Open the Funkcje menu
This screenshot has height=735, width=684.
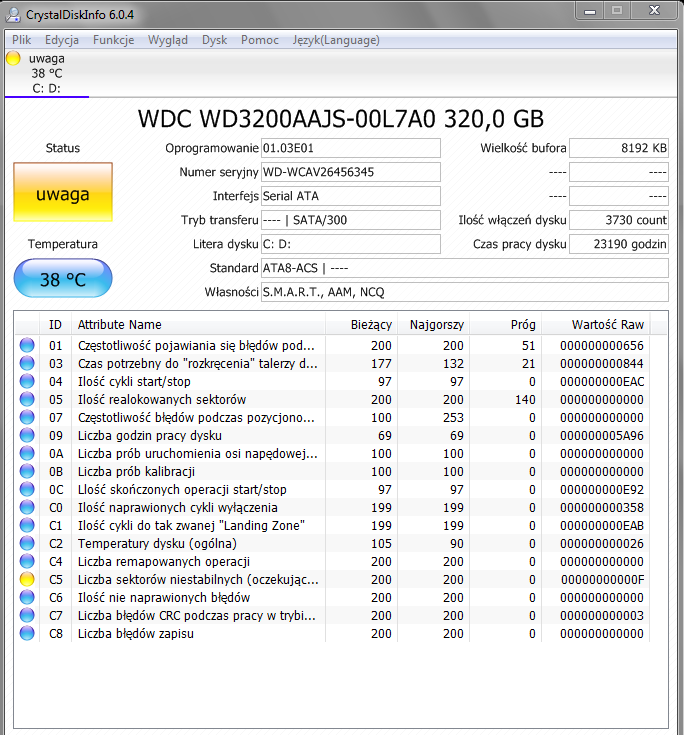click(x=113, y=40)
